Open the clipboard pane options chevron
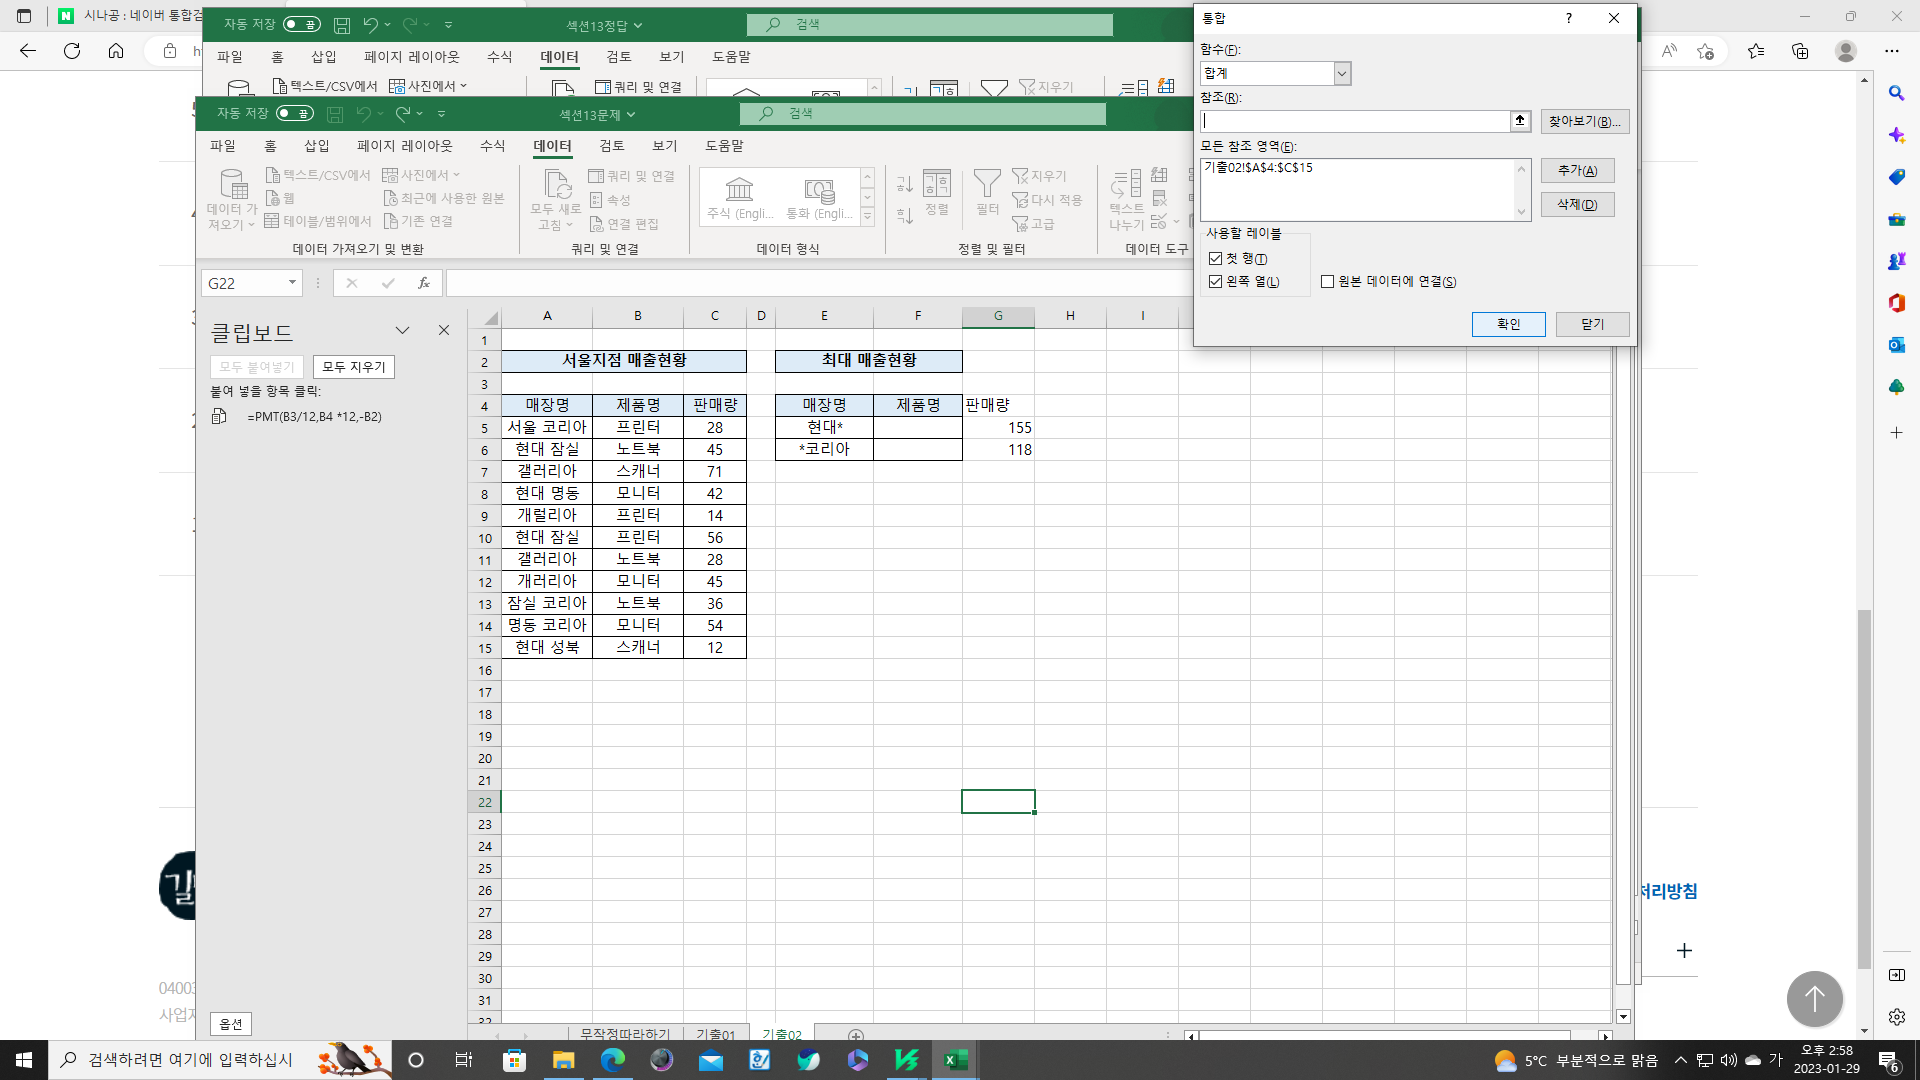Viewport: 1920px width, 1080px height. [x=402, y=331]
